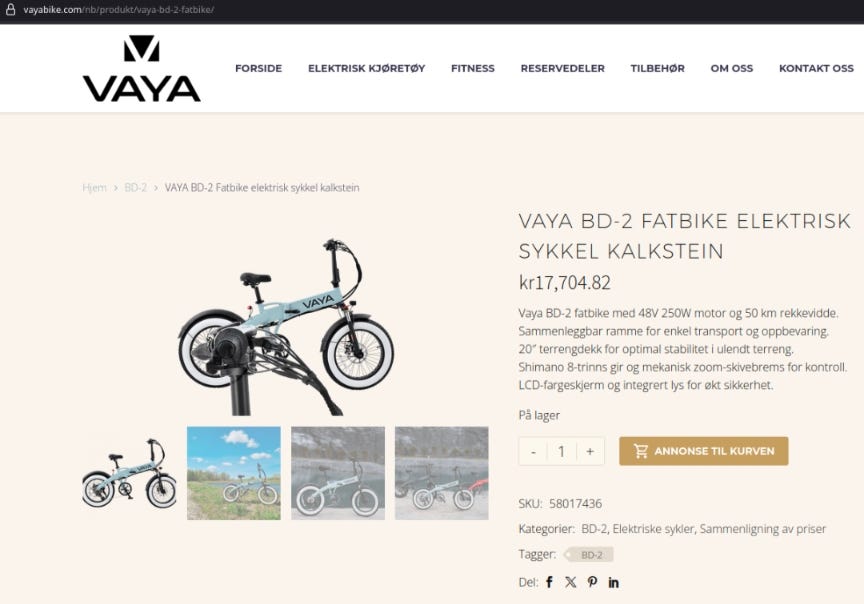This screenshot has height=604, width=864.
Task: Select the first studio bike thumbnail
Action: coord(129,473)
